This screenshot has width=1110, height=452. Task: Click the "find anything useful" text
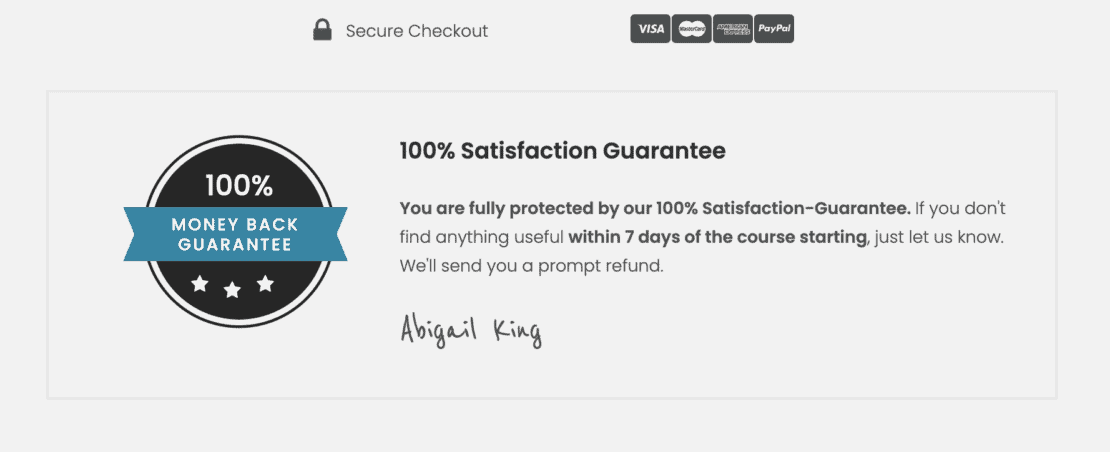tap(482, 238)
